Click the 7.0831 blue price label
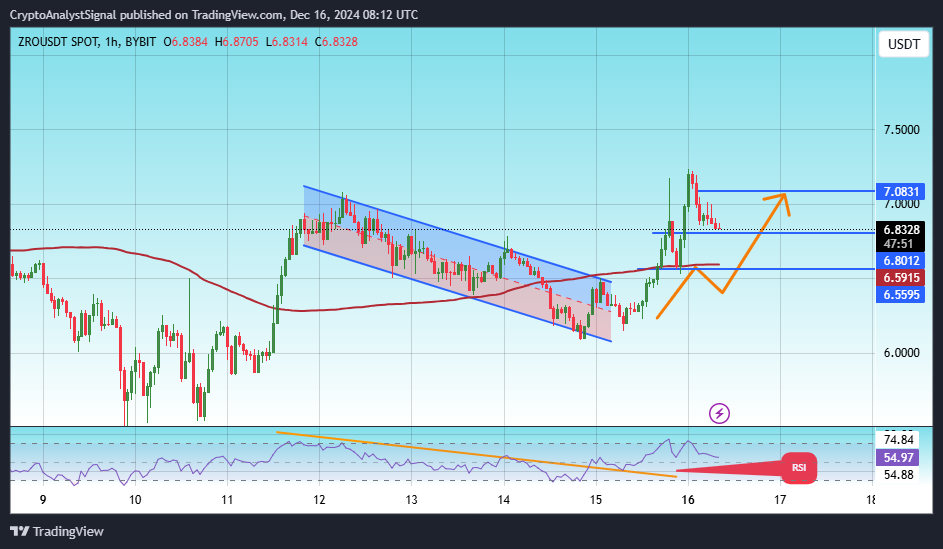 [900, 192]
